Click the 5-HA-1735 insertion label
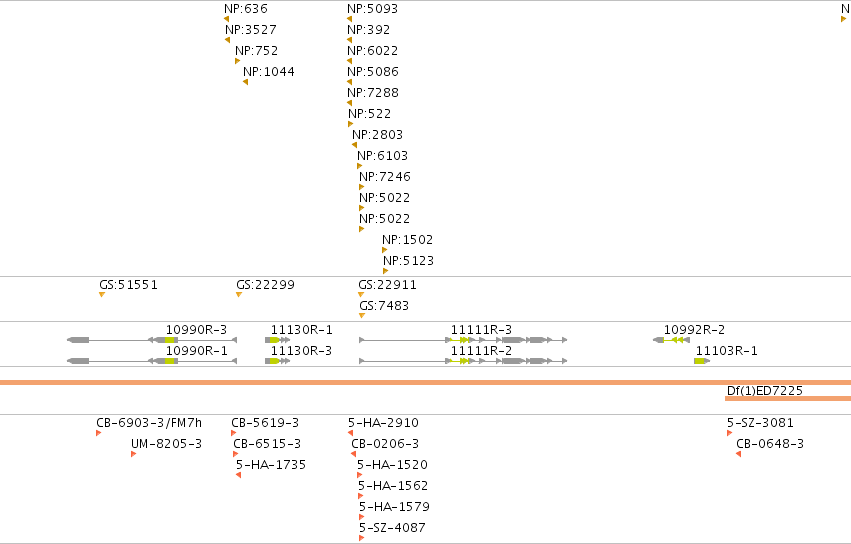This screenshot has width=851, height=544. [x=271, y=465]
